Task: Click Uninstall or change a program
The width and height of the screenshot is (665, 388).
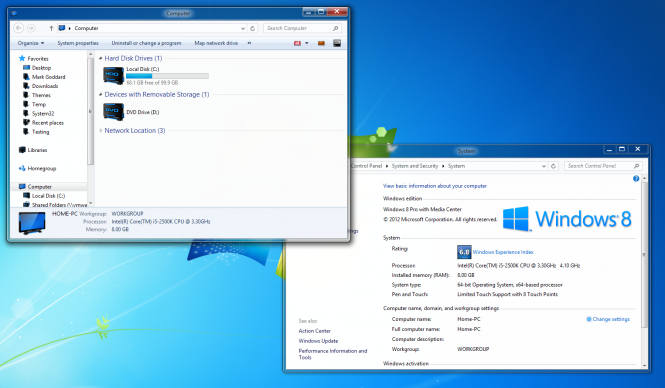Action: pyautogui.click(x=146, y=43)
